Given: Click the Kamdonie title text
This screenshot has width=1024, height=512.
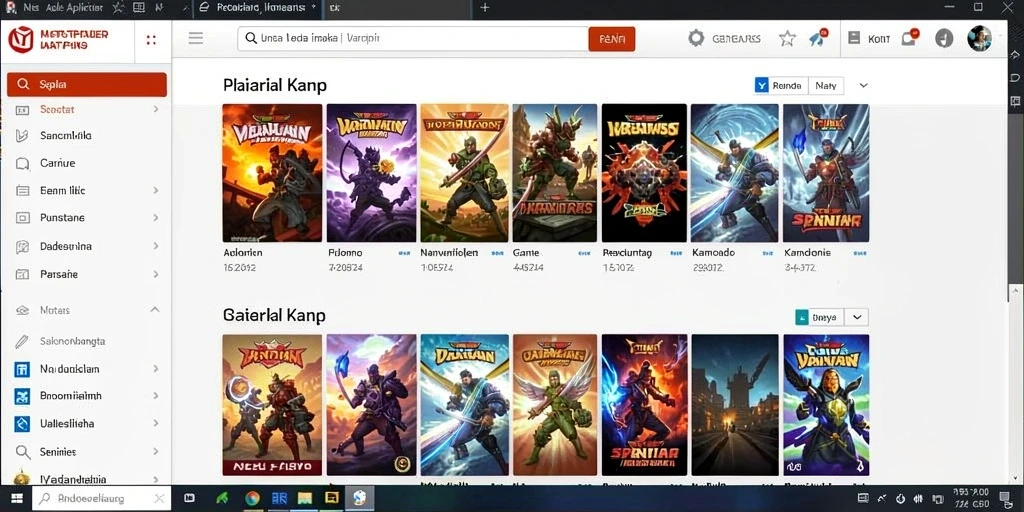Looking at the screenshot, I should (807, 252).
